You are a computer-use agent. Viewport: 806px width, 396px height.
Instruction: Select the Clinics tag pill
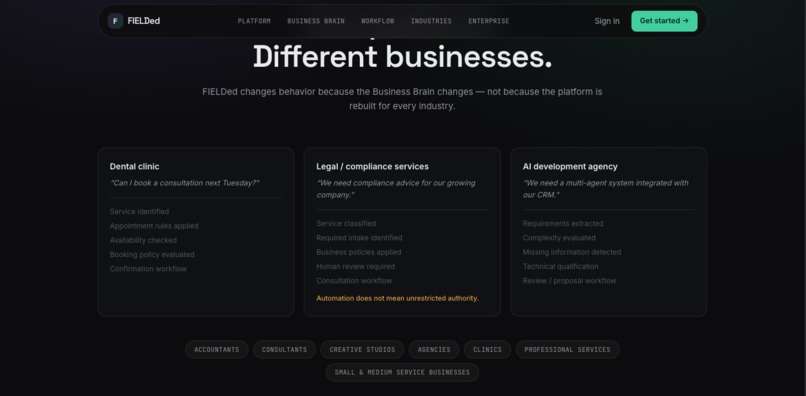coord(487,350)
